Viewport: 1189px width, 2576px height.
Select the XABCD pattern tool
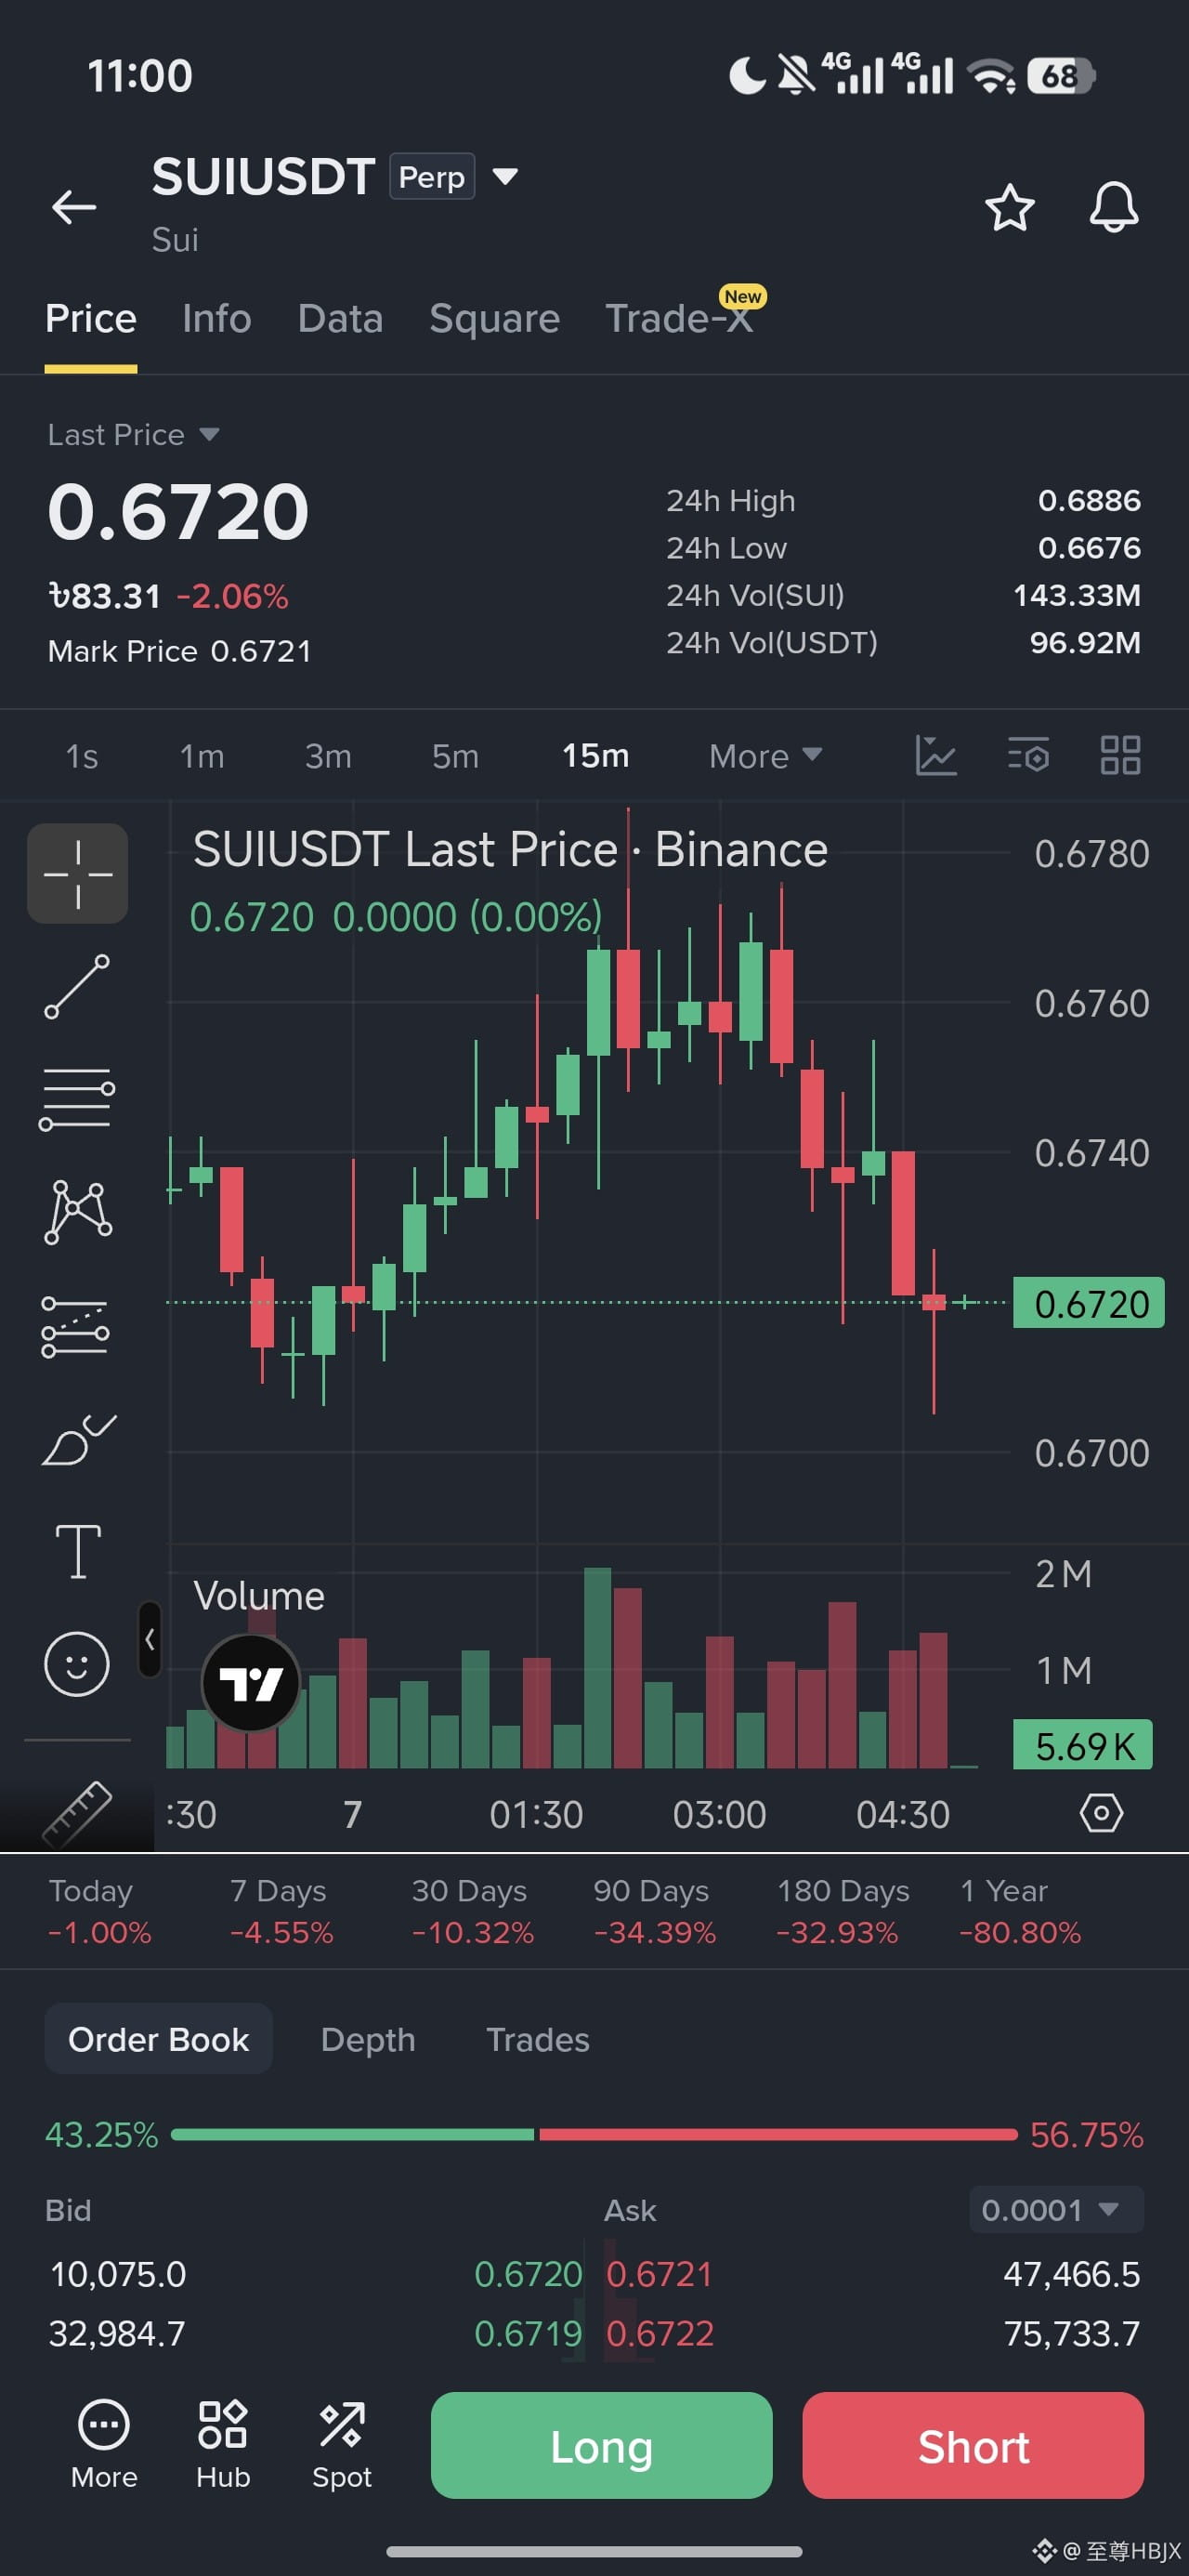point(77,1212)
